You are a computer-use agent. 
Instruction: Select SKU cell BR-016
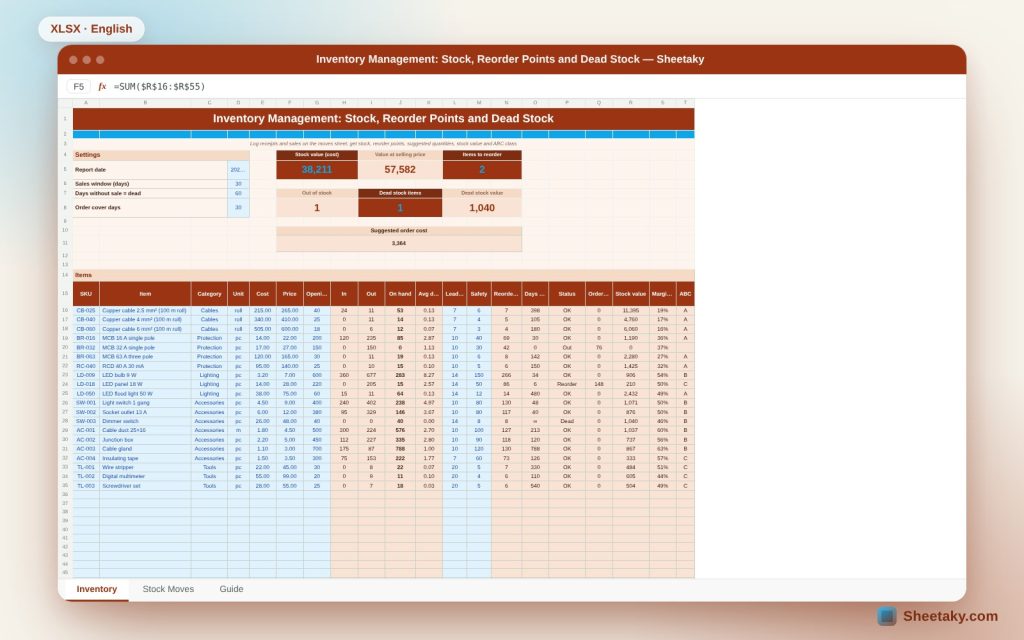(86, 338)
